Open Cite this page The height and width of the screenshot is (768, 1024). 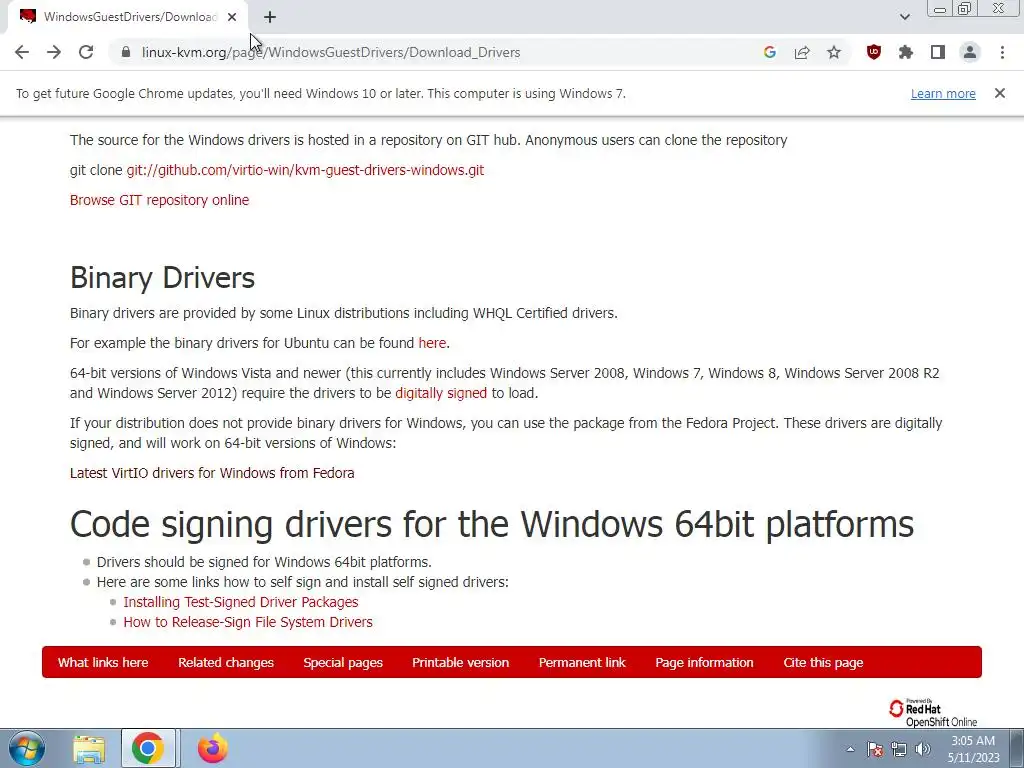pyautogui.click(x=823, y=662)
